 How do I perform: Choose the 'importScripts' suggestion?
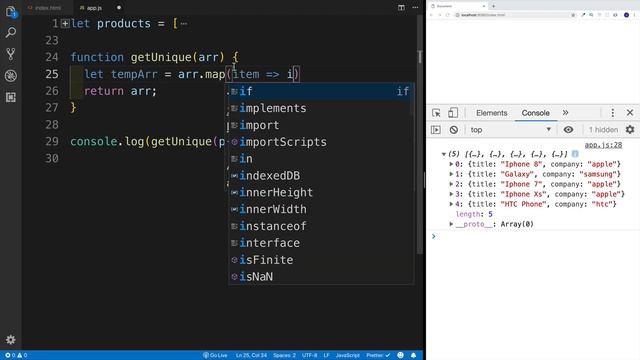point(321,142)
